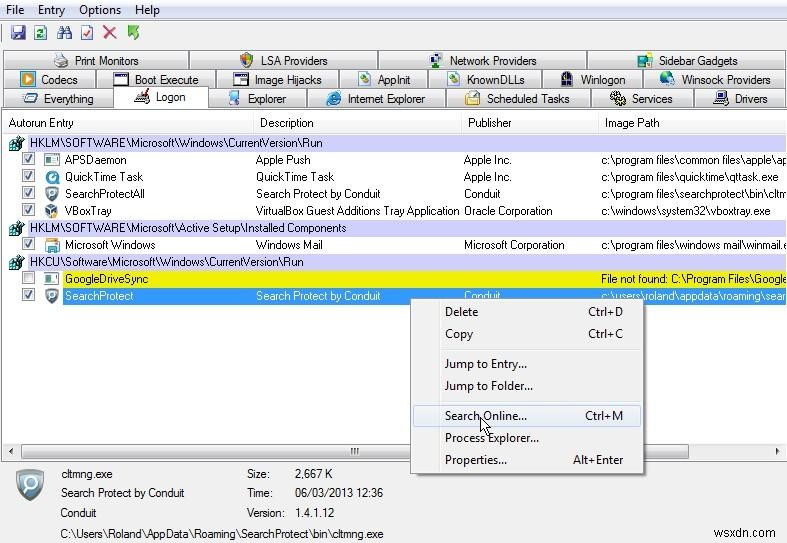This screenshot has height=543, width=787.
Task: Switch to the AppInit tab
Action: point(384,80)
